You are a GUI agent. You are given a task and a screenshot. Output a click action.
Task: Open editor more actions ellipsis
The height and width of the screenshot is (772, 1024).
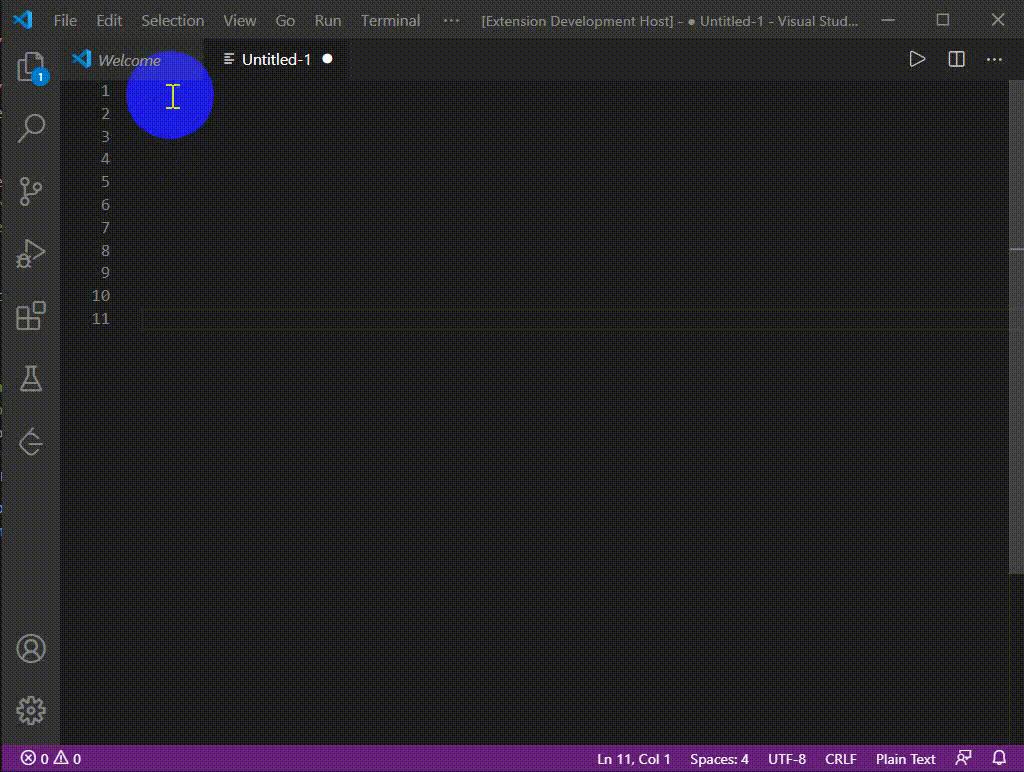coord(994,59)
